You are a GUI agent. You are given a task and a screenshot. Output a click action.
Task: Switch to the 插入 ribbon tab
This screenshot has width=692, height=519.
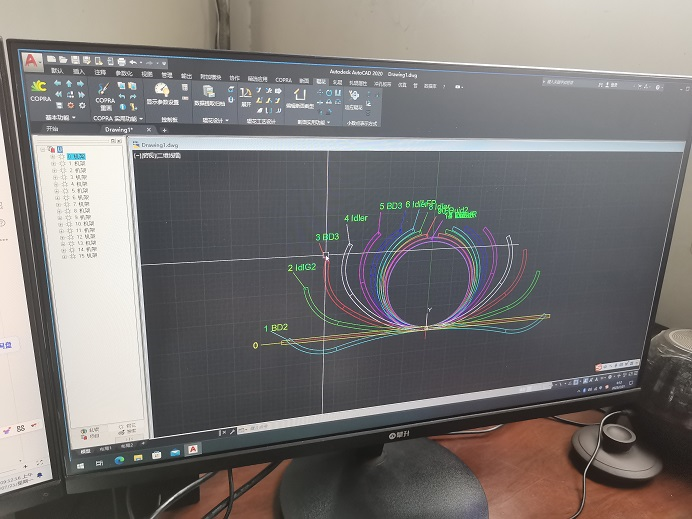pyautogui.click(x=79, y=71)
